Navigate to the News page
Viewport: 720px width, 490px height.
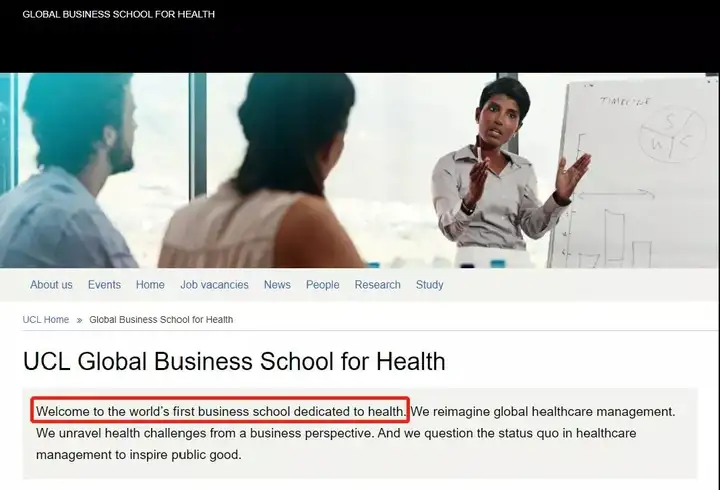(x=277, y=285)
